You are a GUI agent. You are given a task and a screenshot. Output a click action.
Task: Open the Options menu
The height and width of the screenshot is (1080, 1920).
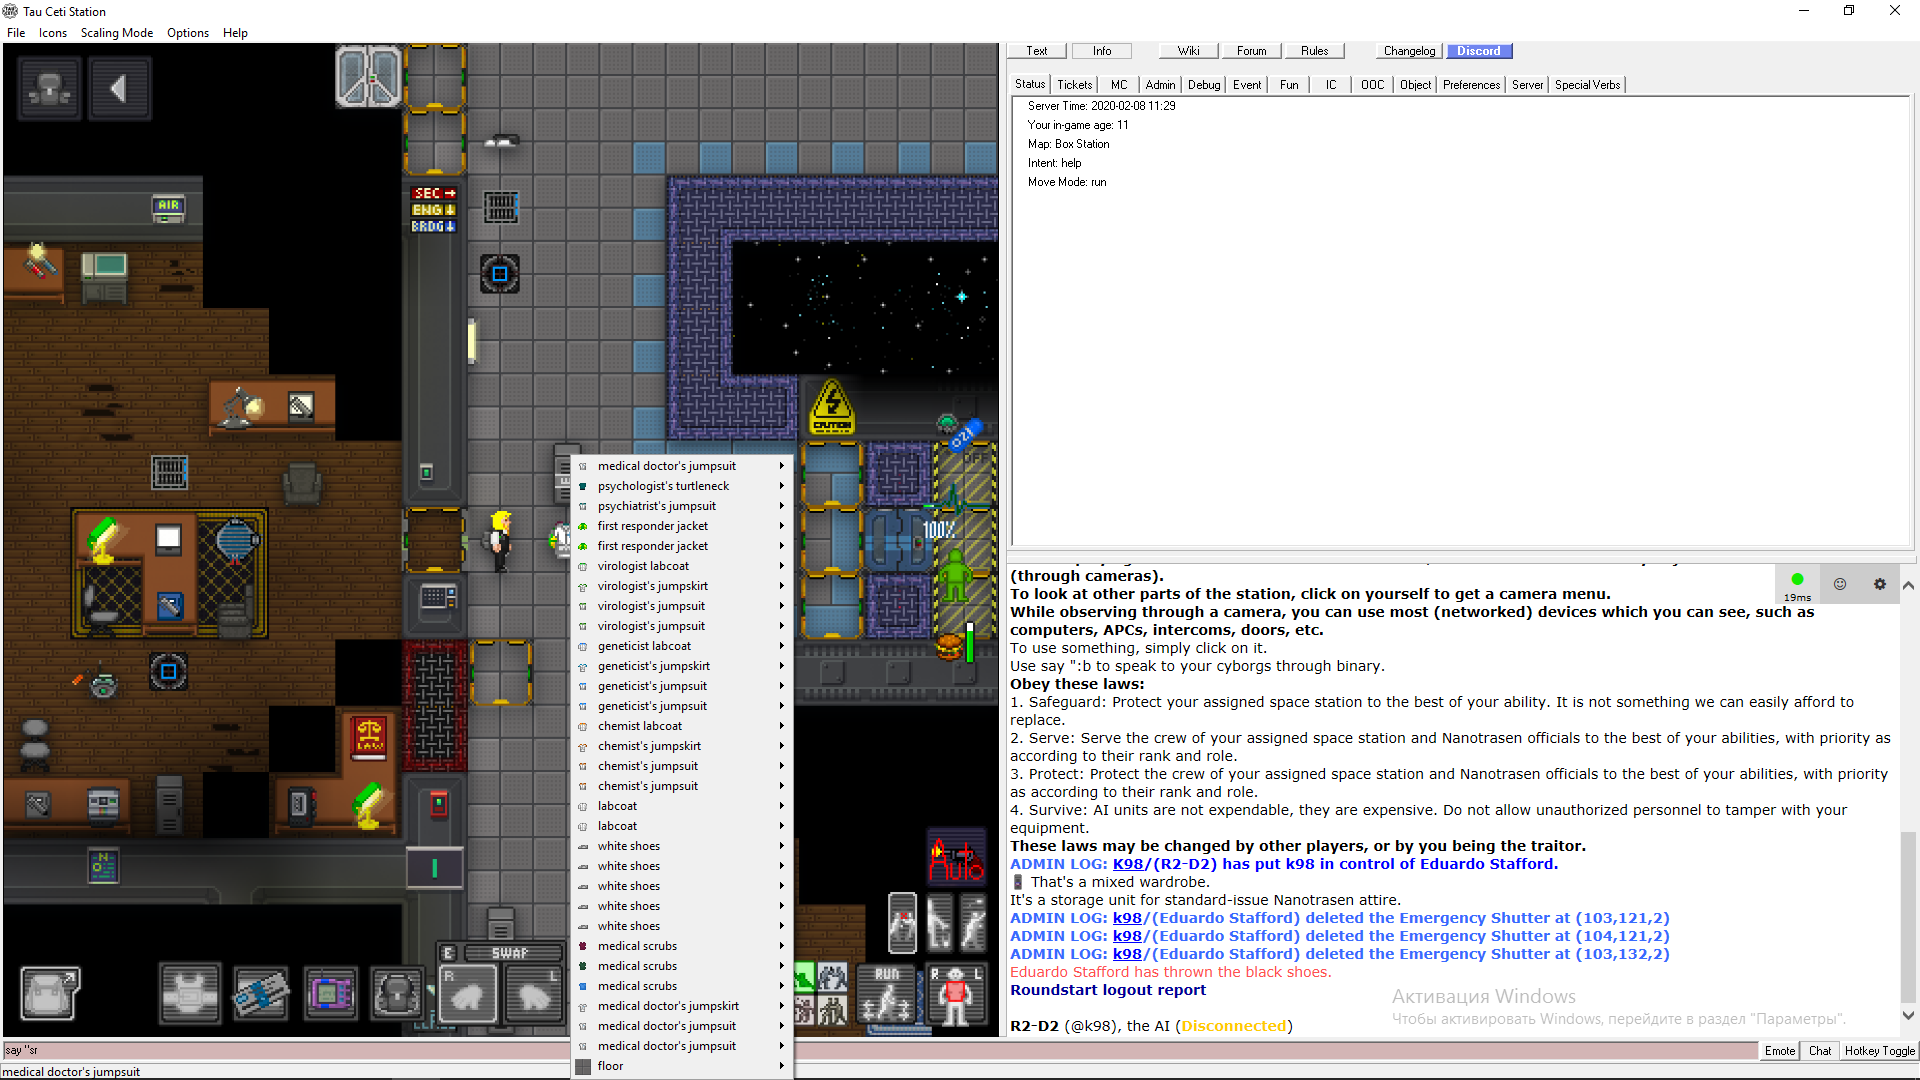pyautogui.click(x=188, y=33)
